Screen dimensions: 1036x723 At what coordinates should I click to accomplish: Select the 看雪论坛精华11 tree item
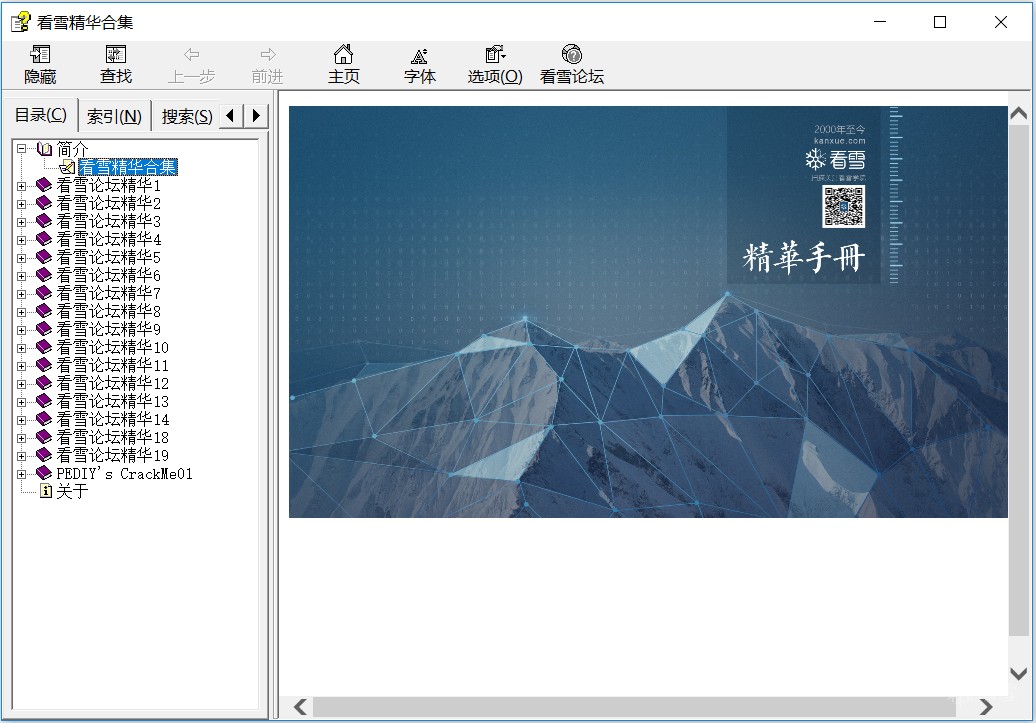(112, 365)
